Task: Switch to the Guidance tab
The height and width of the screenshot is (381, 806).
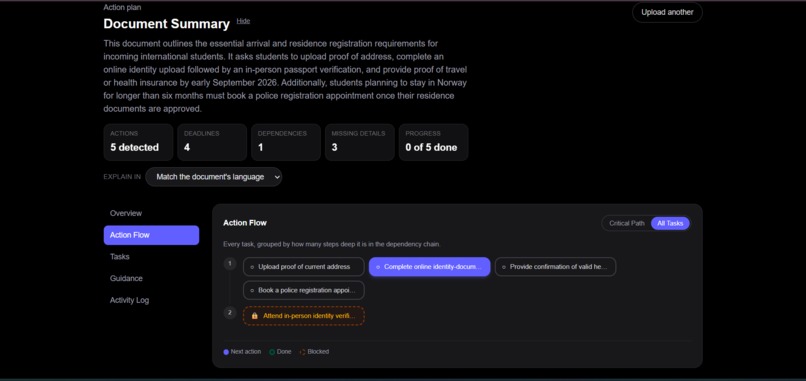Action: tap(151, 278)
